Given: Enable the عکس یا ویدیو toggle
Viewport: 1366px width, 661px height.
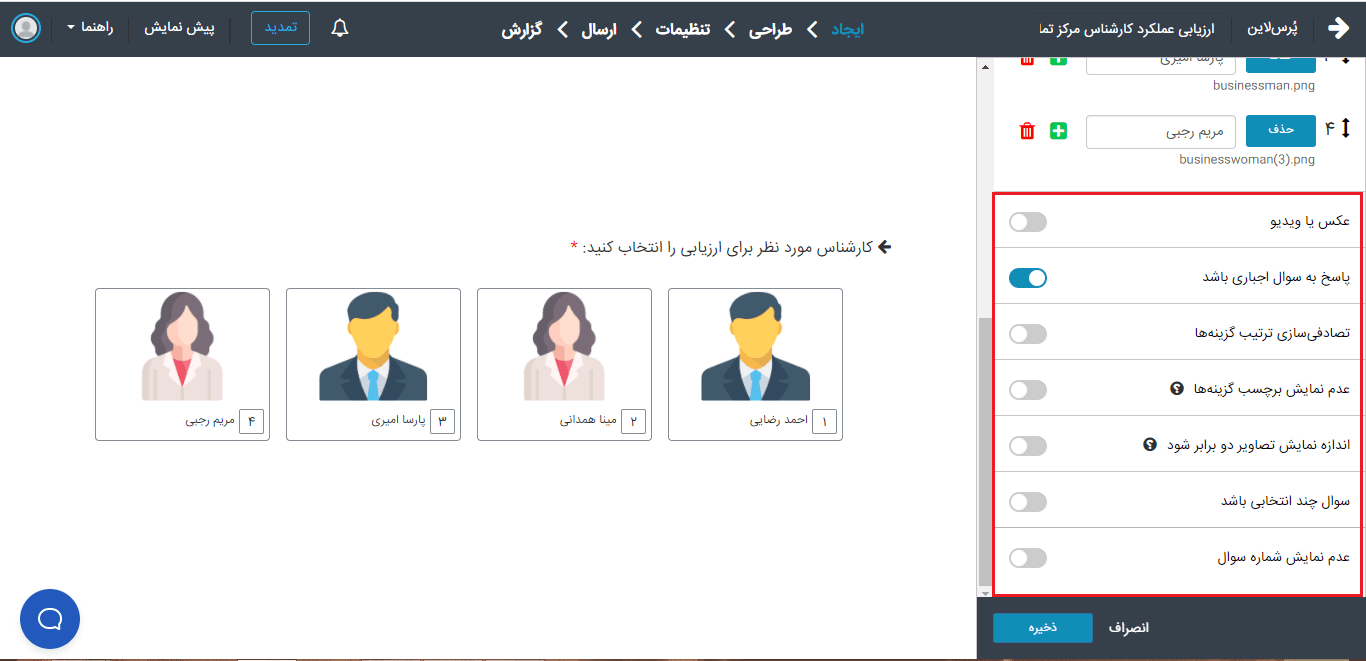Looking at the screenshot, I should pos(1028,222).
